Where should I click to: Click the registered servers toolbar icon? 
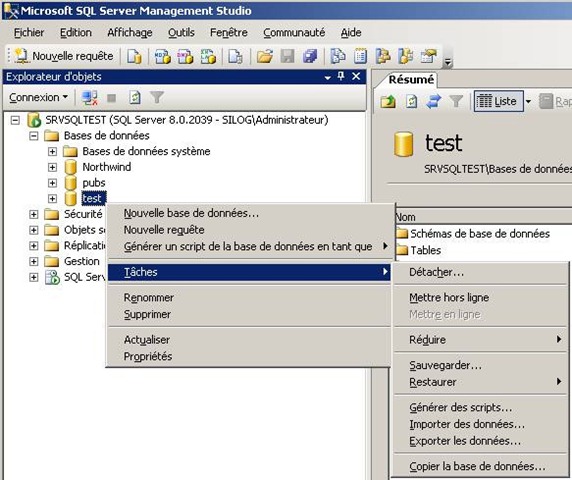click(338, 56)
